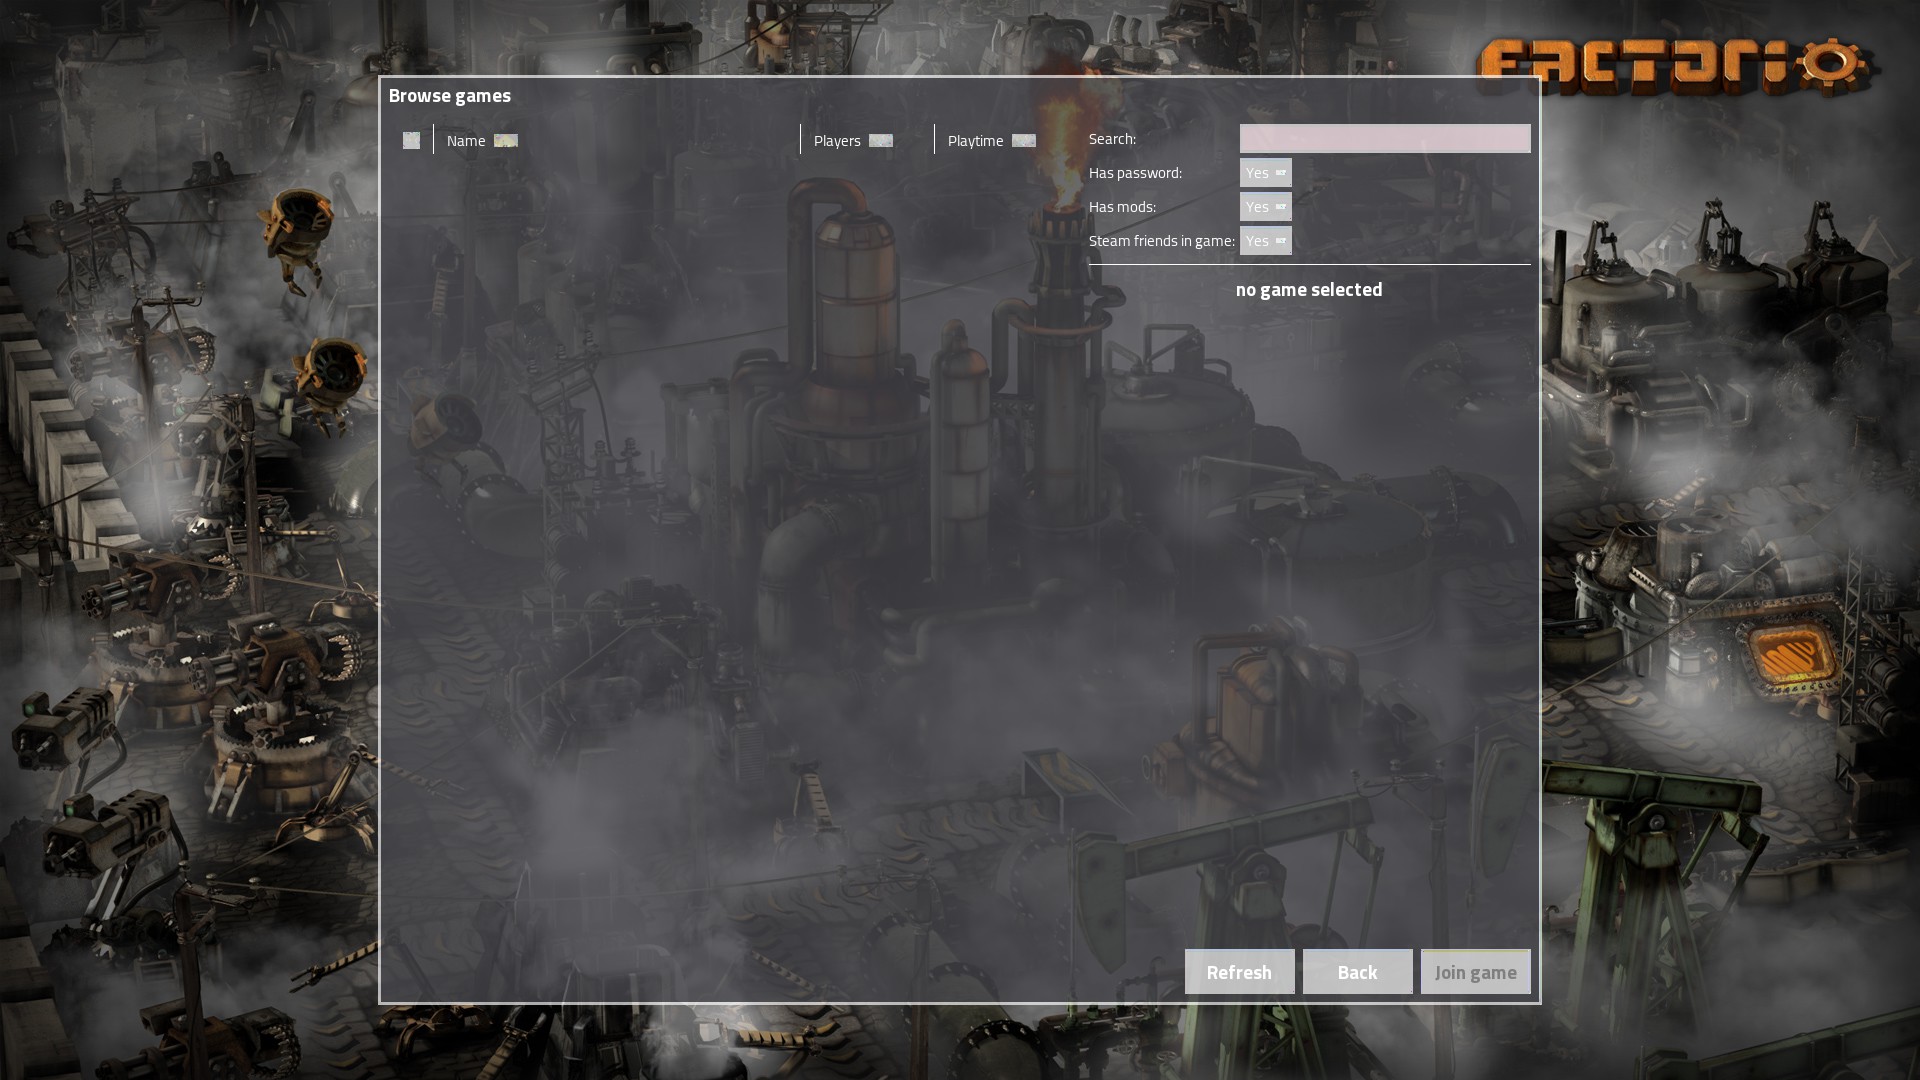1920x1080 pixels.
Task: Open the Has mods dropdown
Action: click(1266, 207)
